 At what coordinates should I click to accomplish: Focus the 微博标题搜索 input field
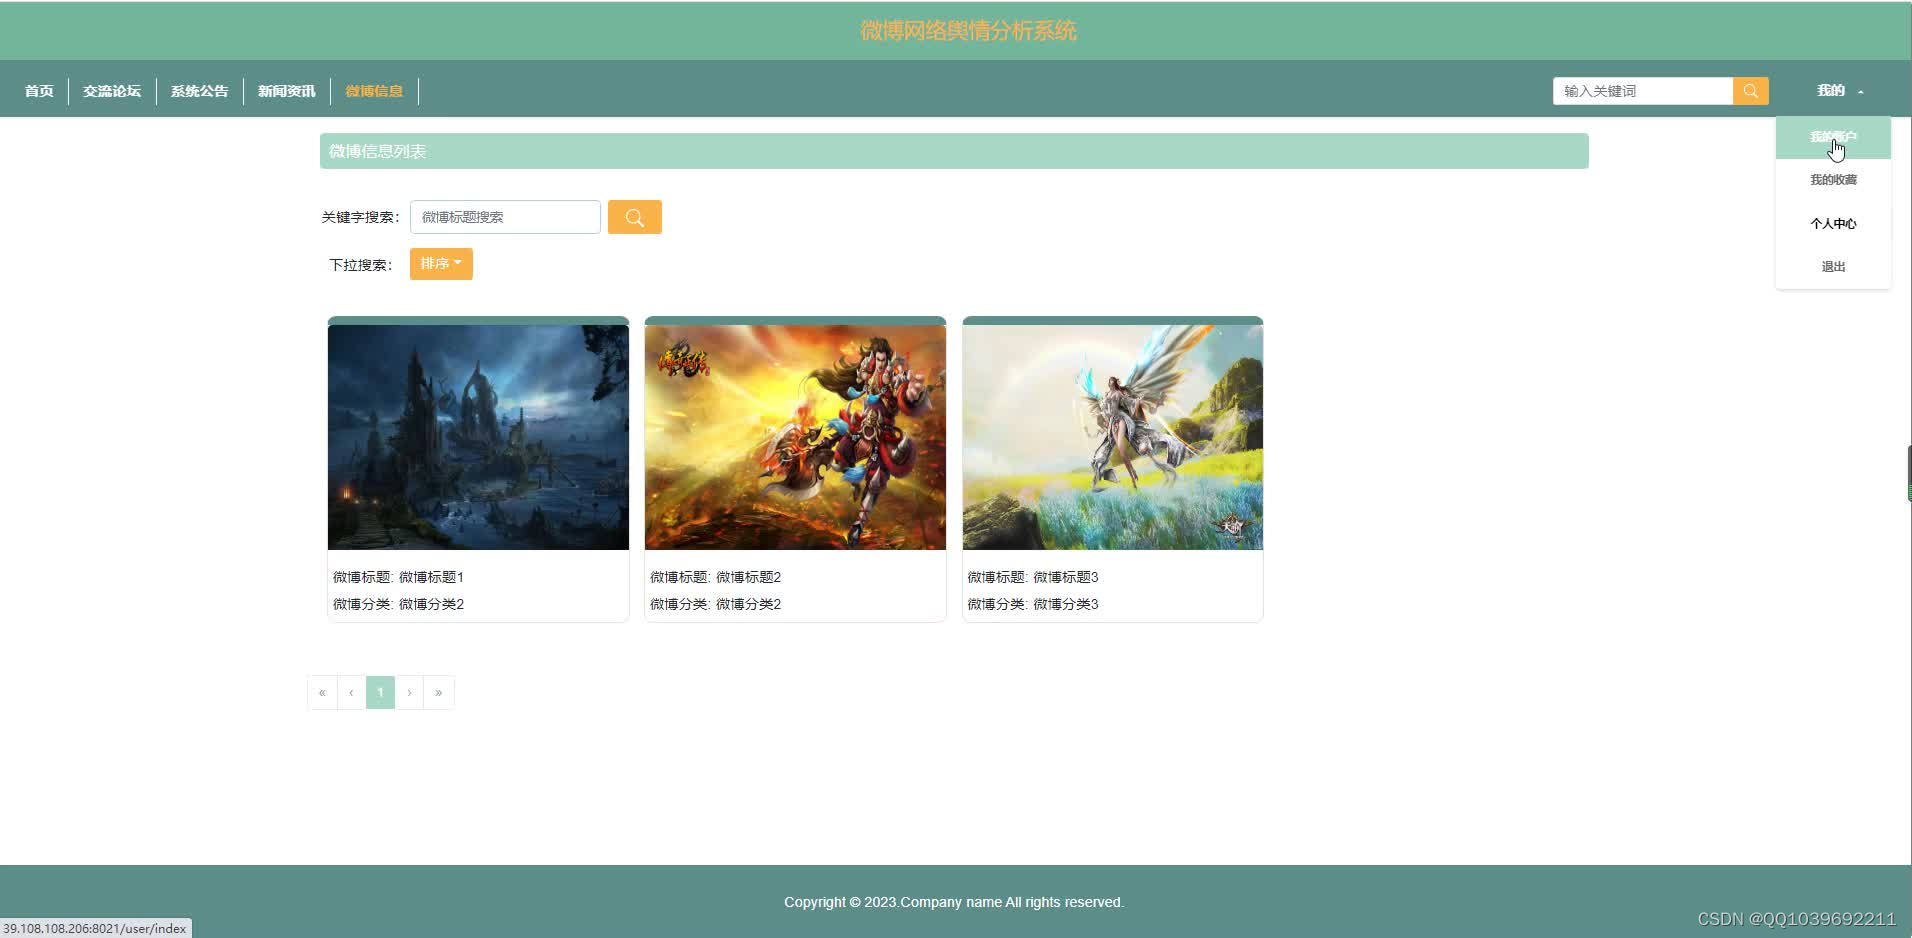coord(505,217)
